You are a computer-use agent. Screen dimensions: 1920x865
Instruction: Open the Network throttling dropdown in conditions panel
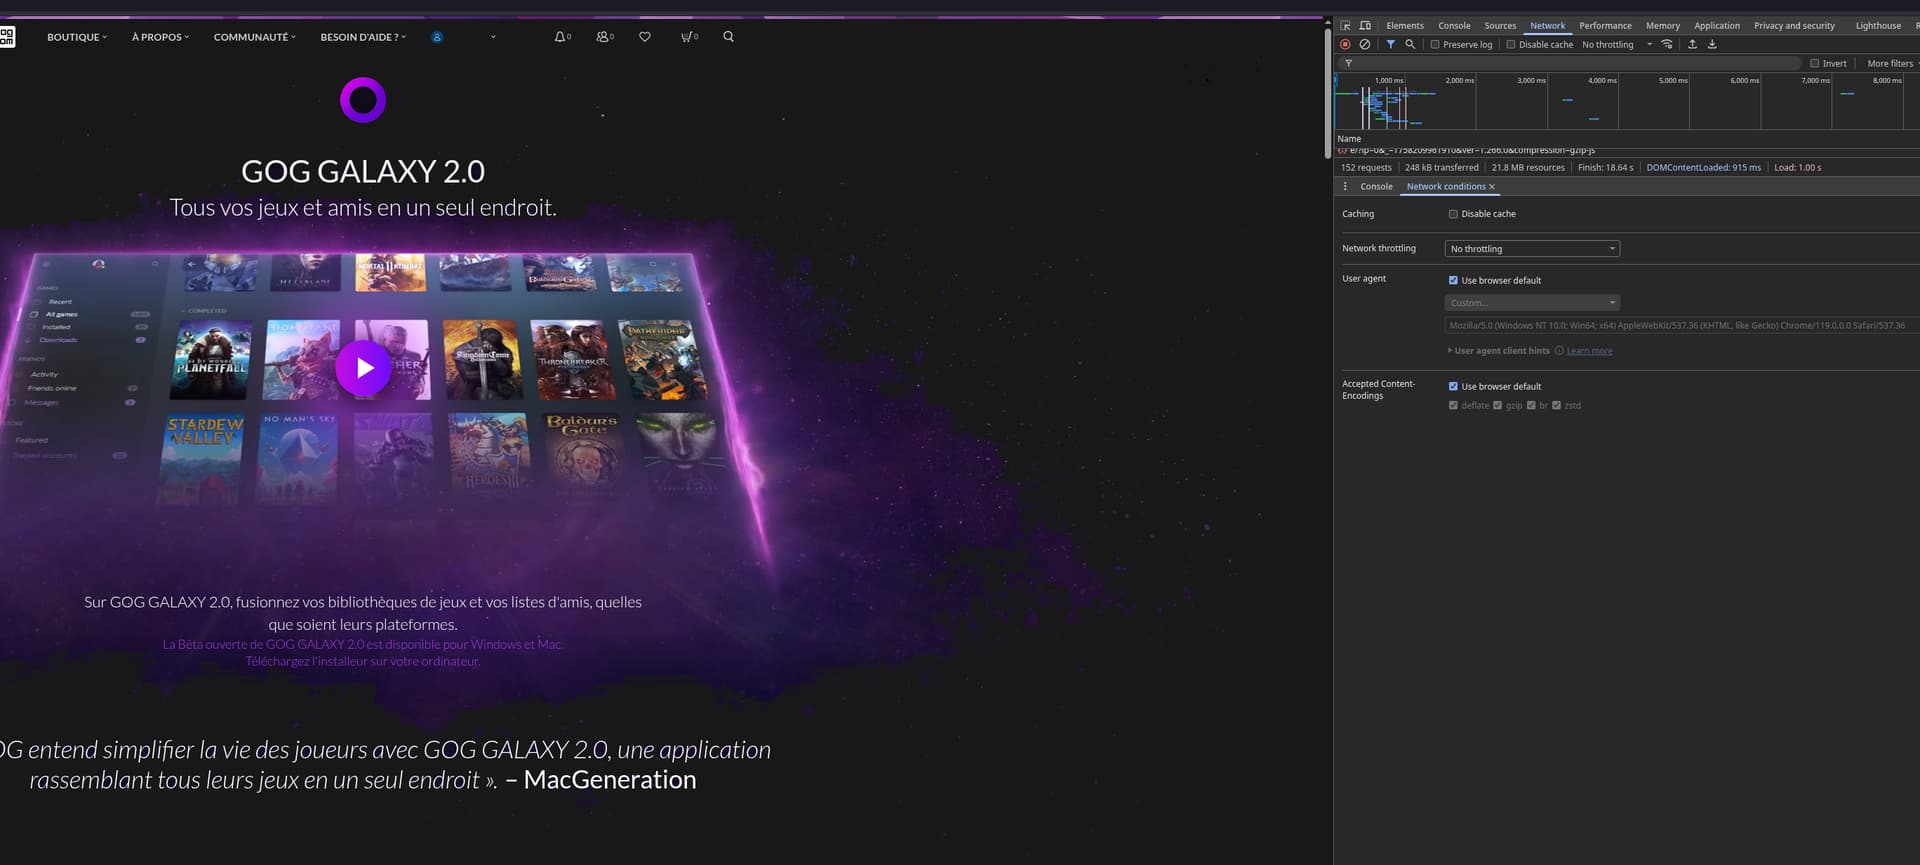pos(1532,249)
